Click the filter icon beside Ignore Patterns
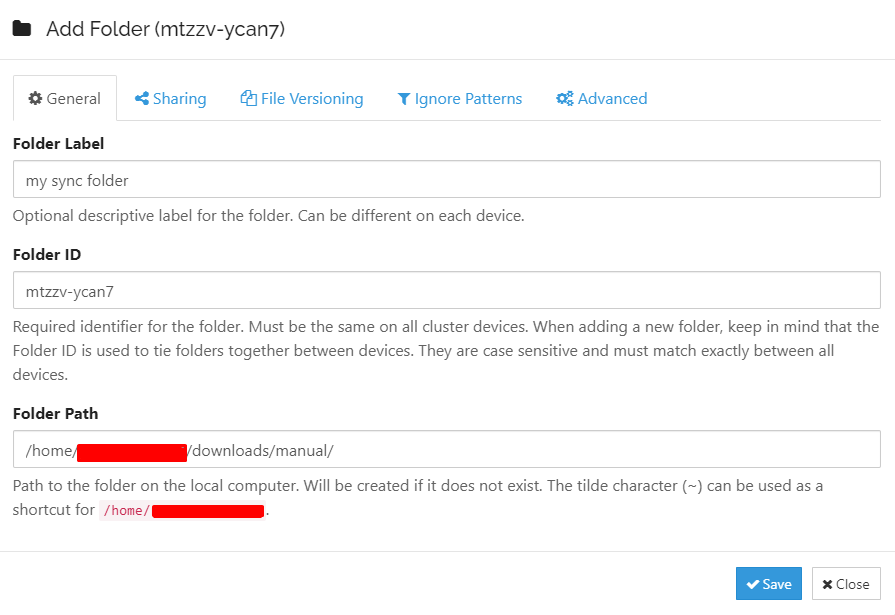This screenshot has width=895, height=615. coord(404,98)
